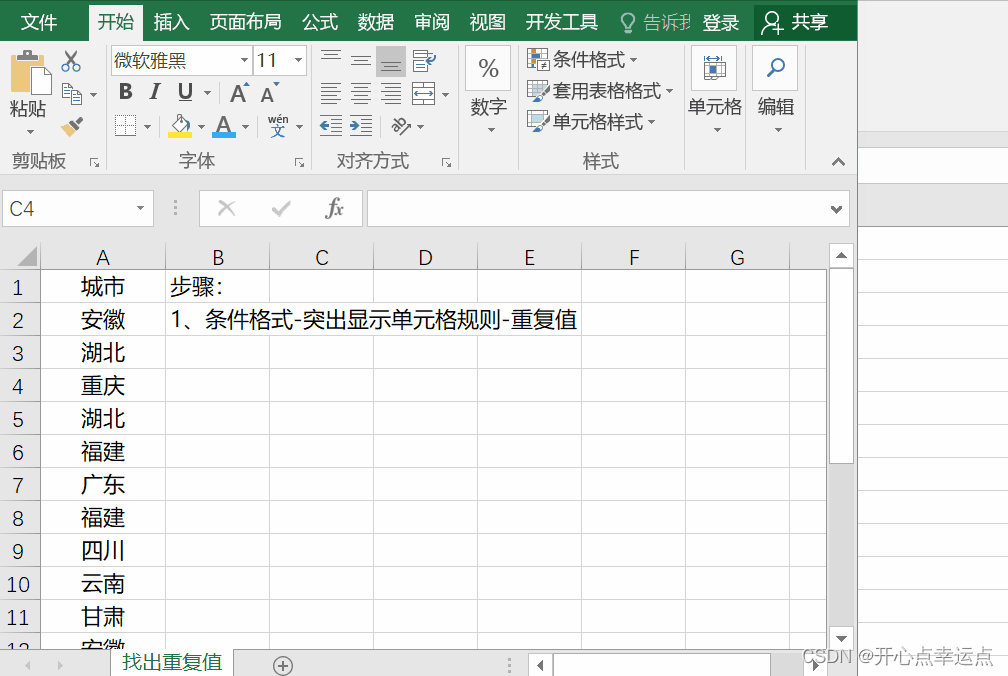The width and height of the screenshot is (1008, 676).
Task: Click the 登录 sign-in button
Action: (721, 23)
